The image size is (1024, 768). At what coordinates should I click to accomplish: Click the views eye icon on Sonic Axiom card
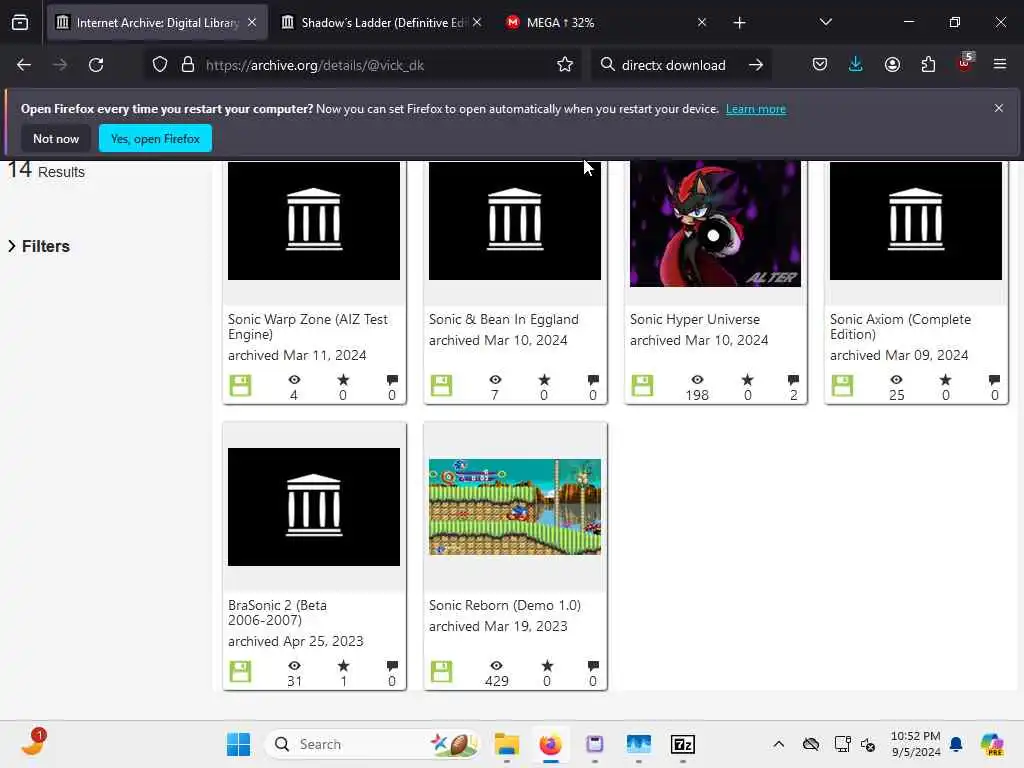[x=897, y=379]
